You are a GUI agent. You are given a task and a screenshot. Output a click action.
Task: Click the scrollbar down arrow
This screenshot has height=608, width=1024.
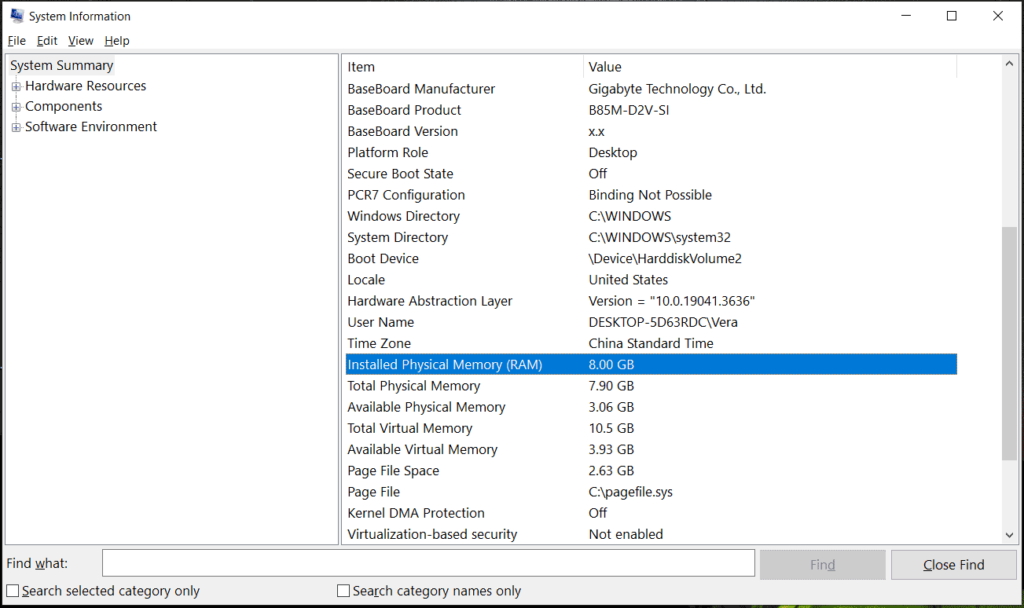click(1009, 535)
